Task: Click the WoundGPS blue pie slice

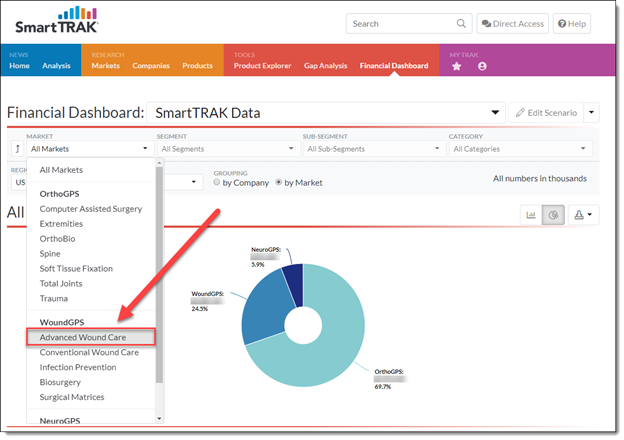Action: [266, 310]
